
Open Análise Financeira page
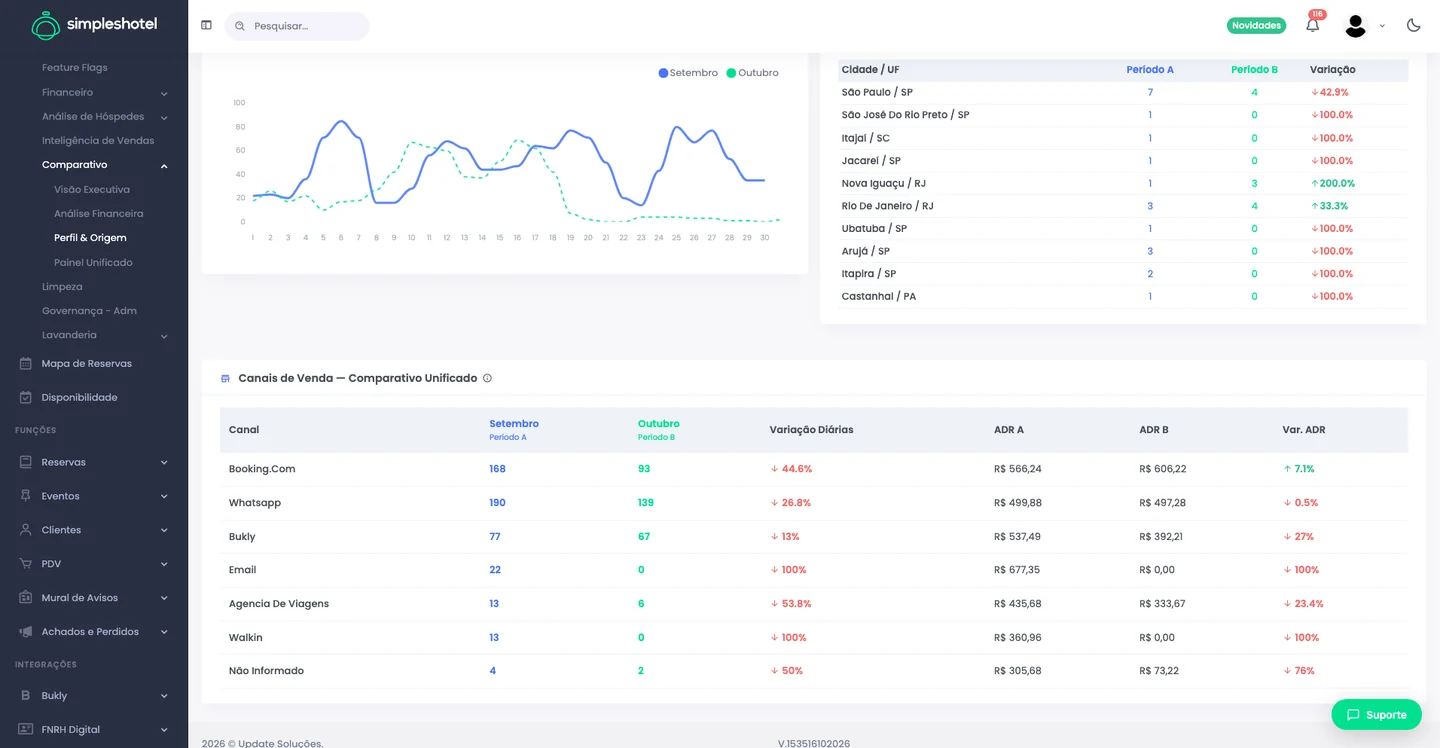point(99,214)
